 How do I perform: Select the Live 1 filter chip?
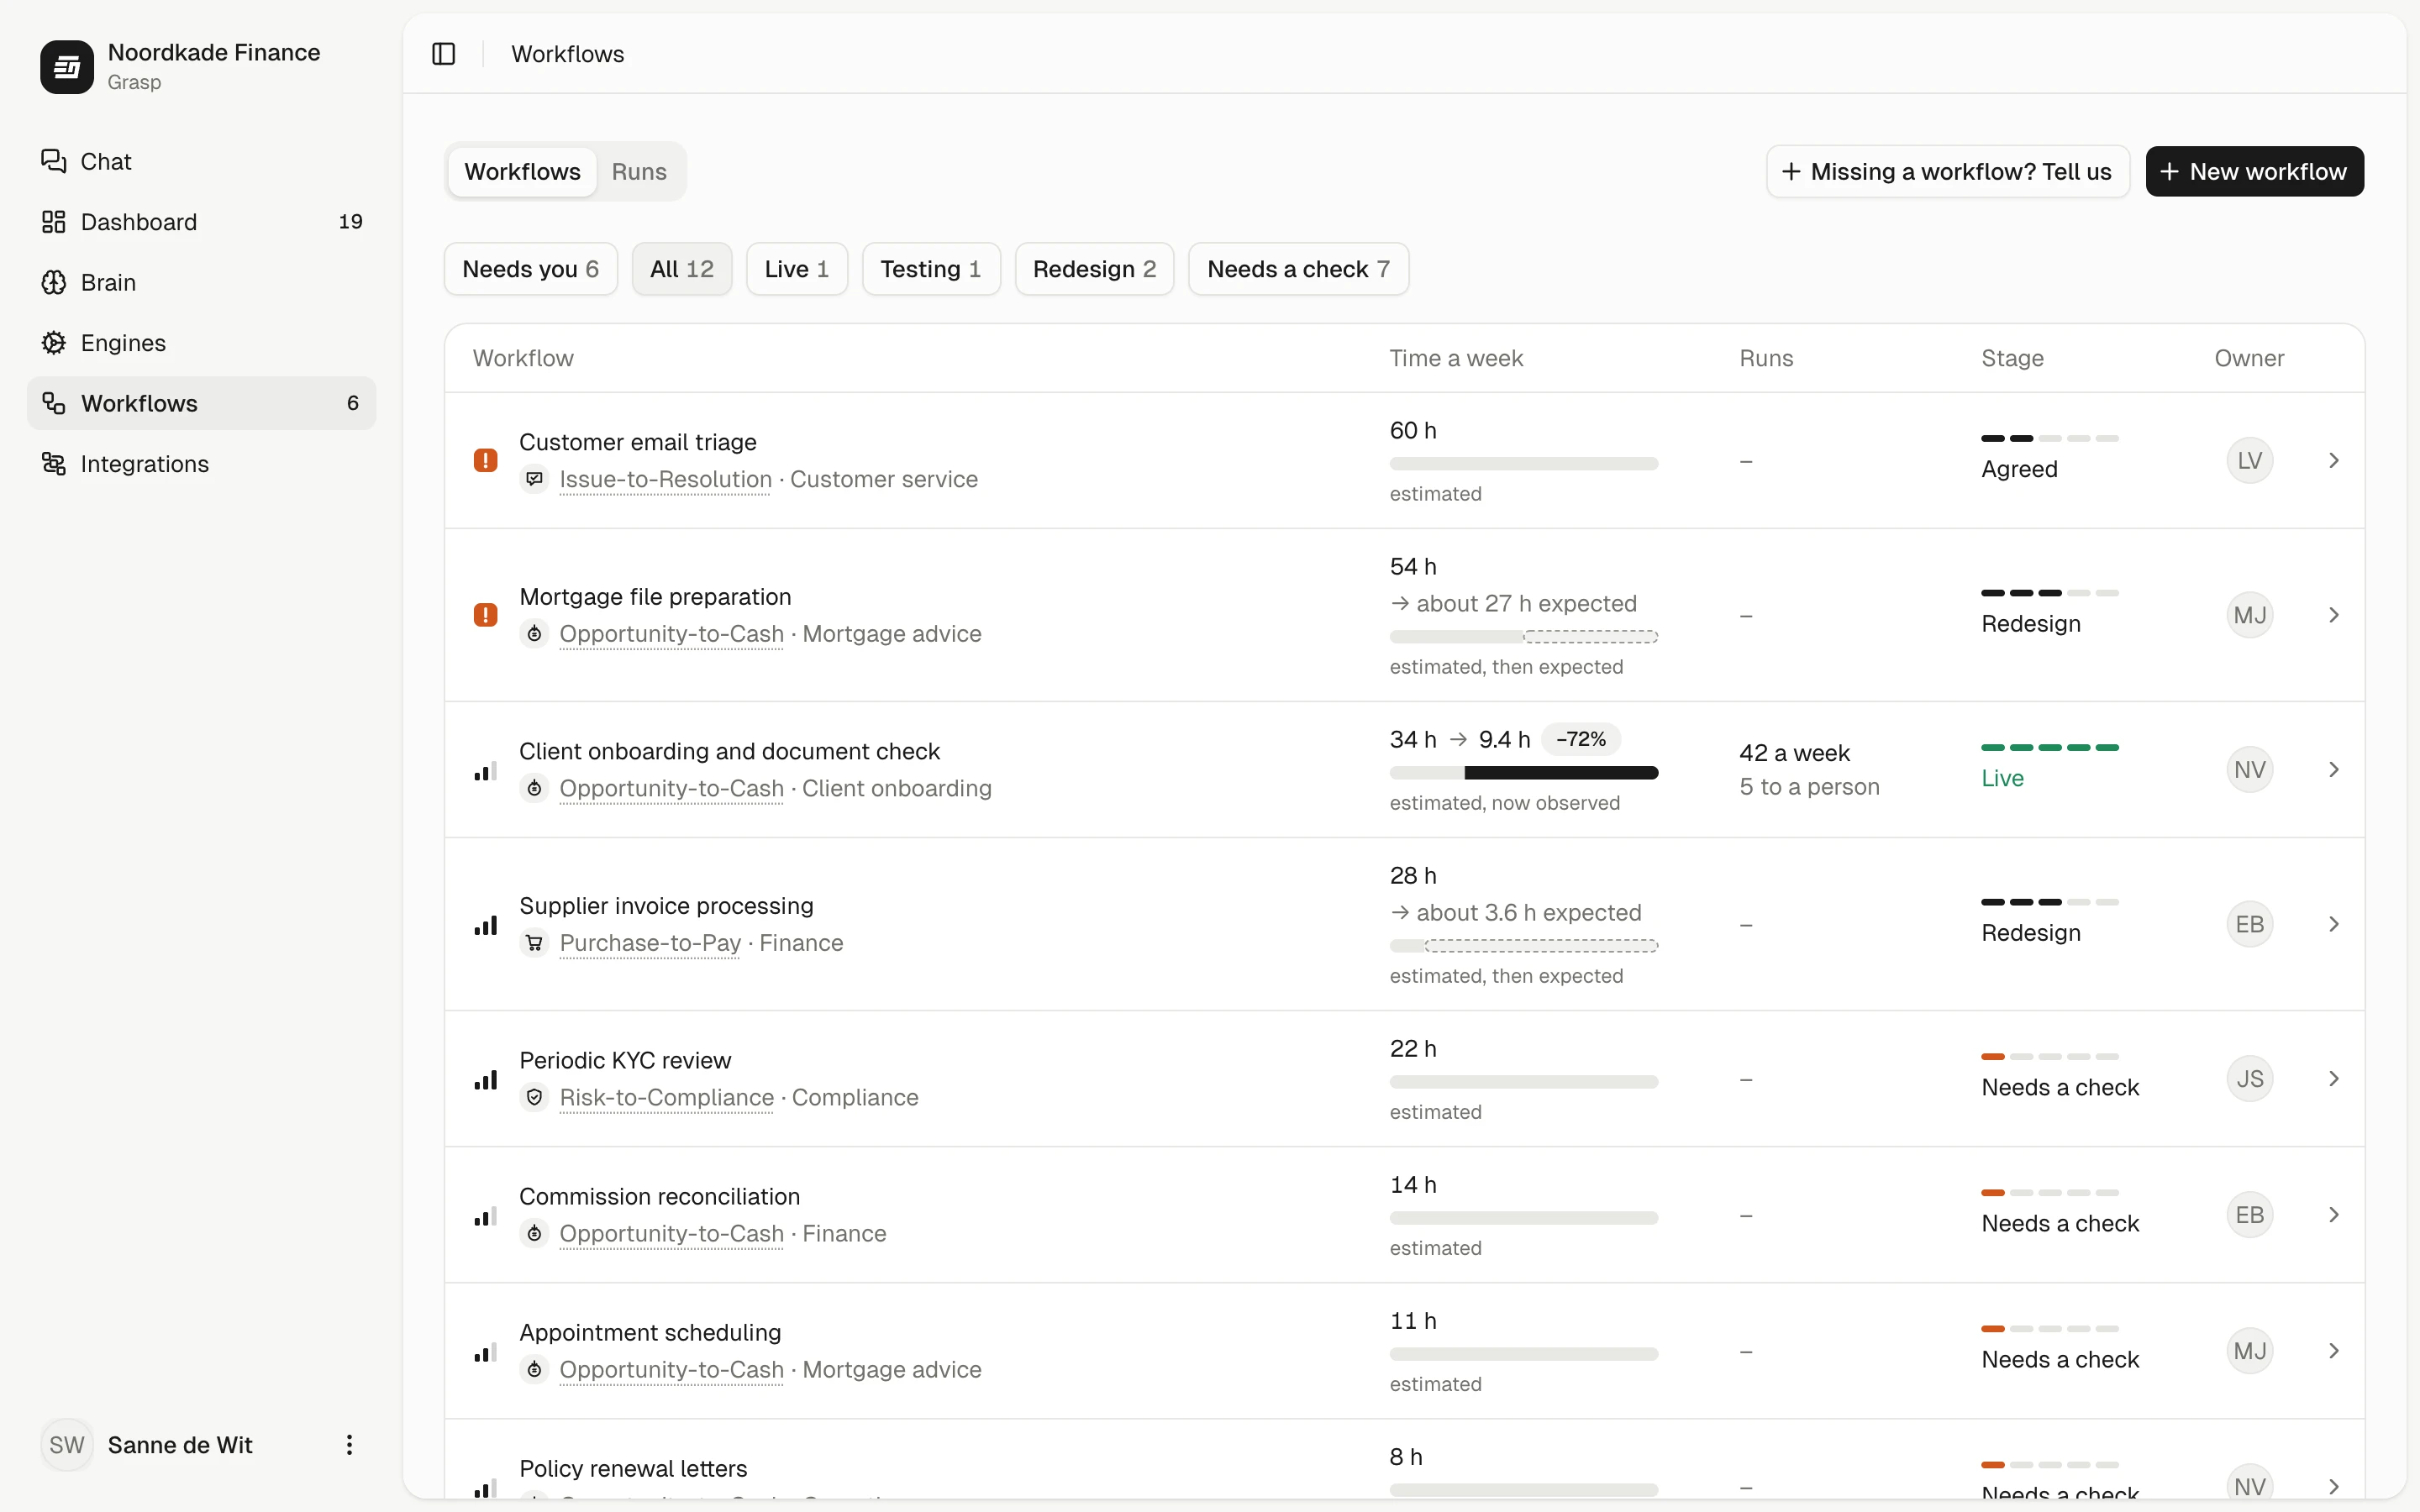(796, 269)
